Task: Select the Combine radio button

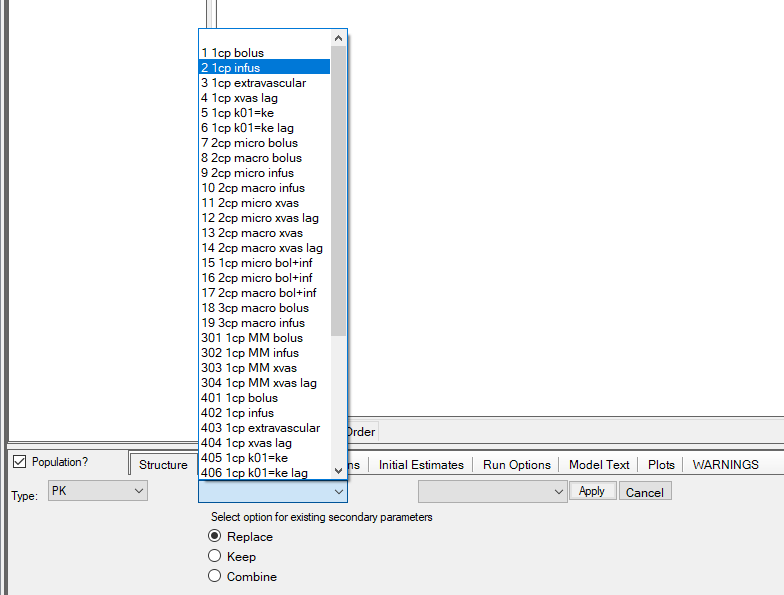Action: (x=214, y=576)
